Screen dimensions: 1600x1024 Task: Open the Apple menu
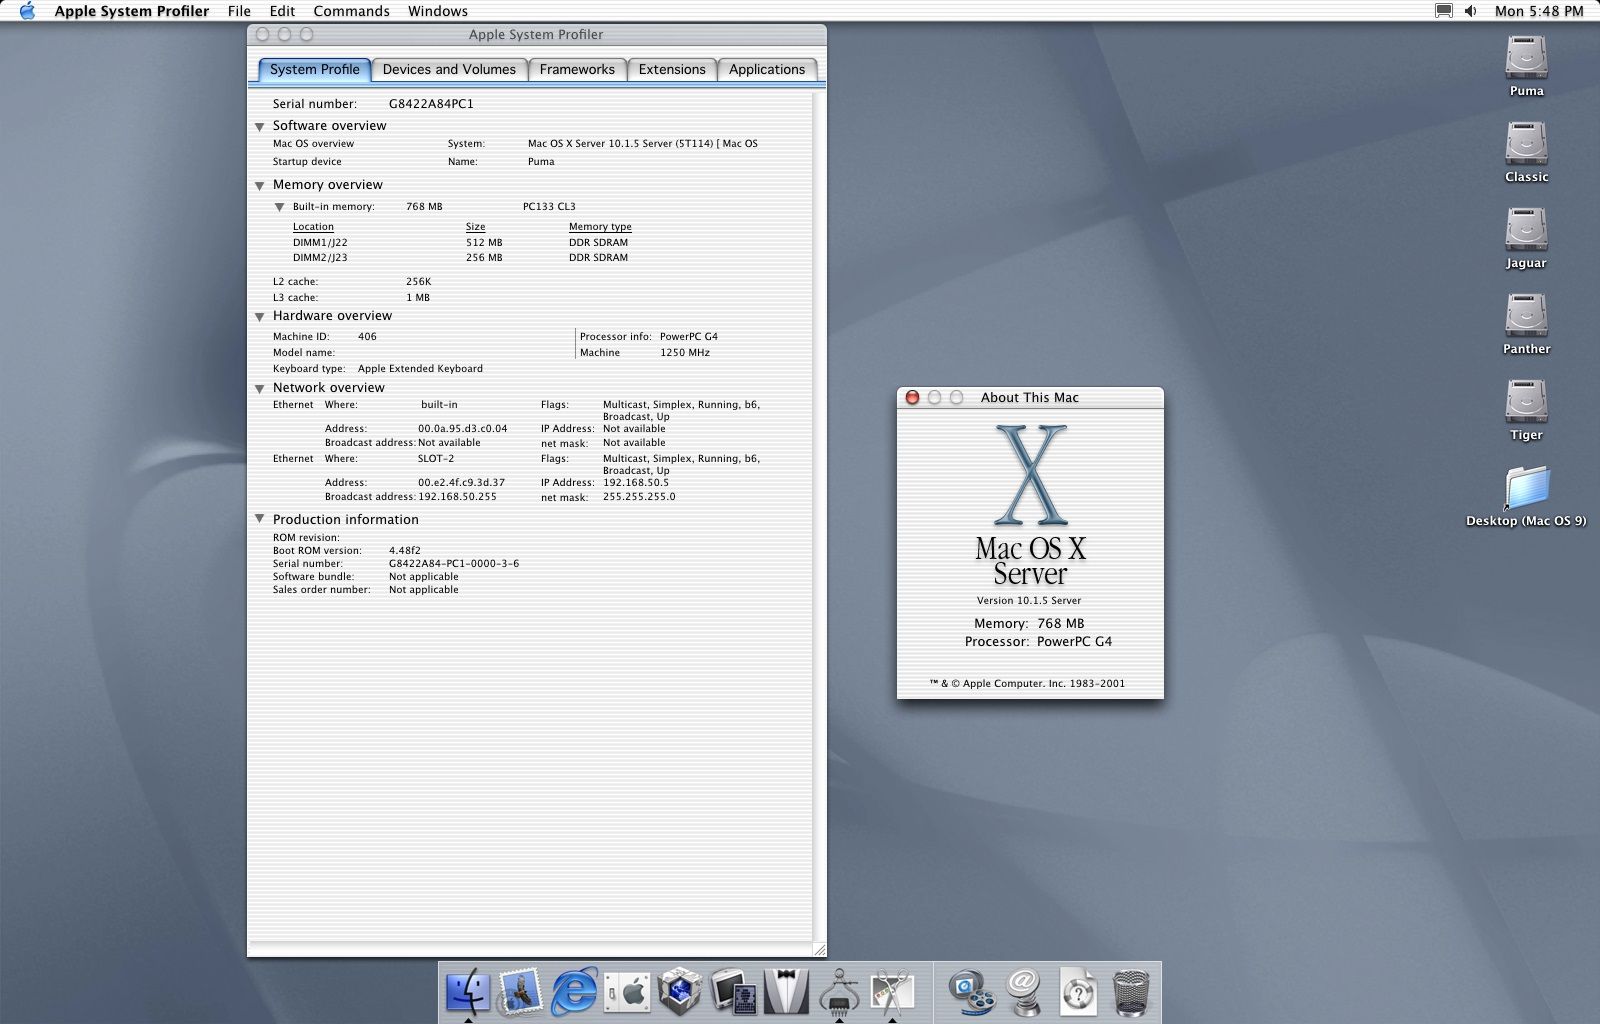27,11
